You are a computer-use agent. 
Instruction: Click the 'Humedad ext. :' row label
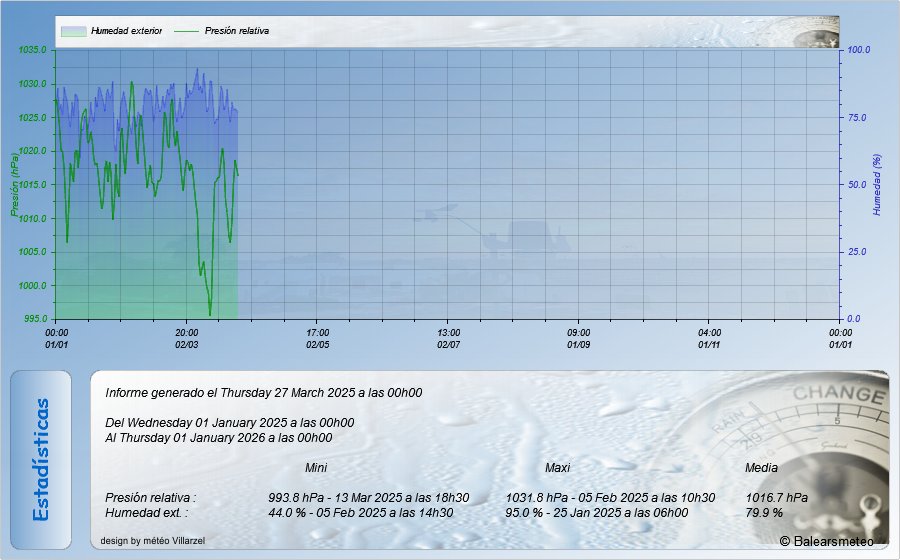(x=146, y=512)
